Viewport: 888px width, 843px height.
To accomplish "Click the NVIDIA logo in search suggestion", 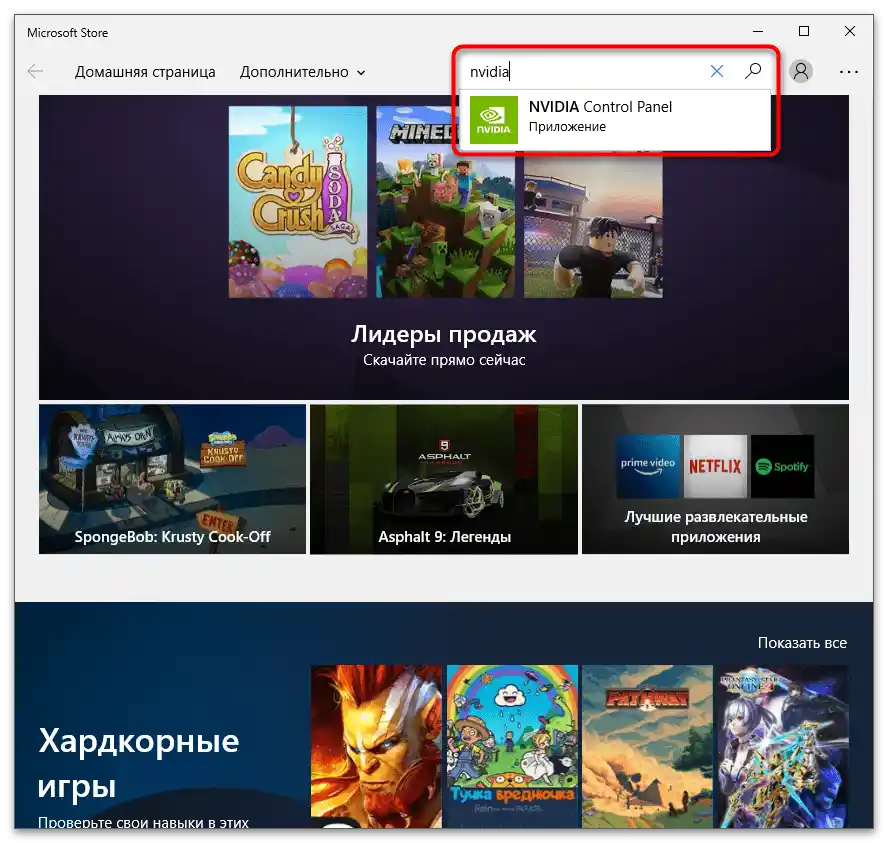I will [494, 119].
